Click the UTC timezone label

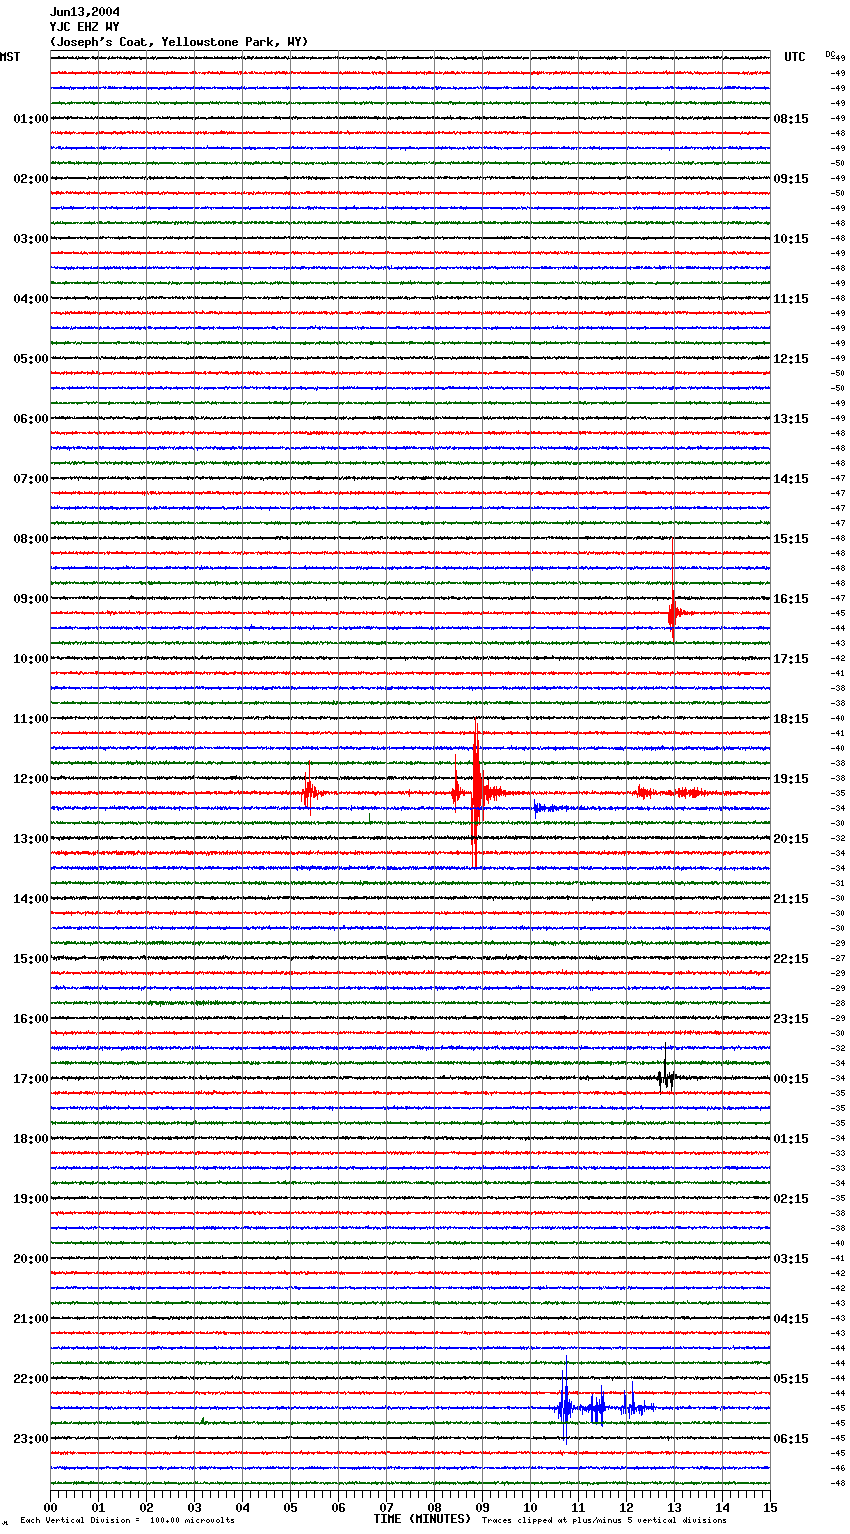click(794, 57)
